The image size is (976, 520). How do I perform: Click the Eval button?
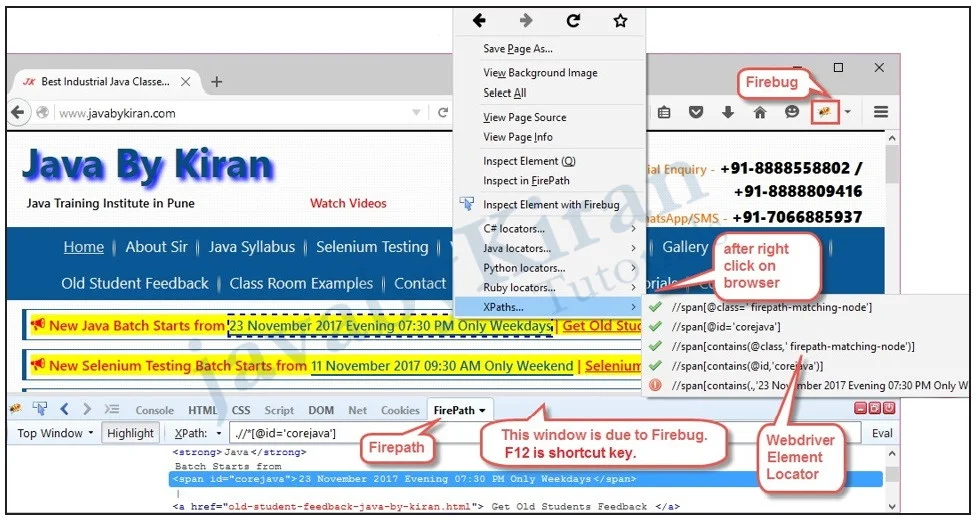[x=881, y=433]
